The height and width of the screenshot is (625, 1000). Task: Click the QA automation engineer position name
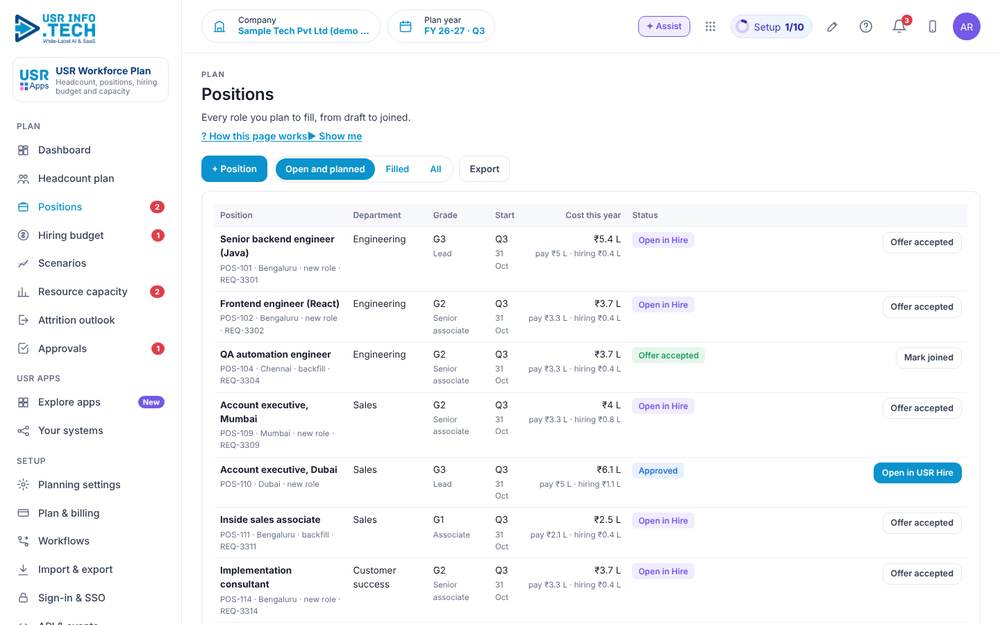coord(276,354)
